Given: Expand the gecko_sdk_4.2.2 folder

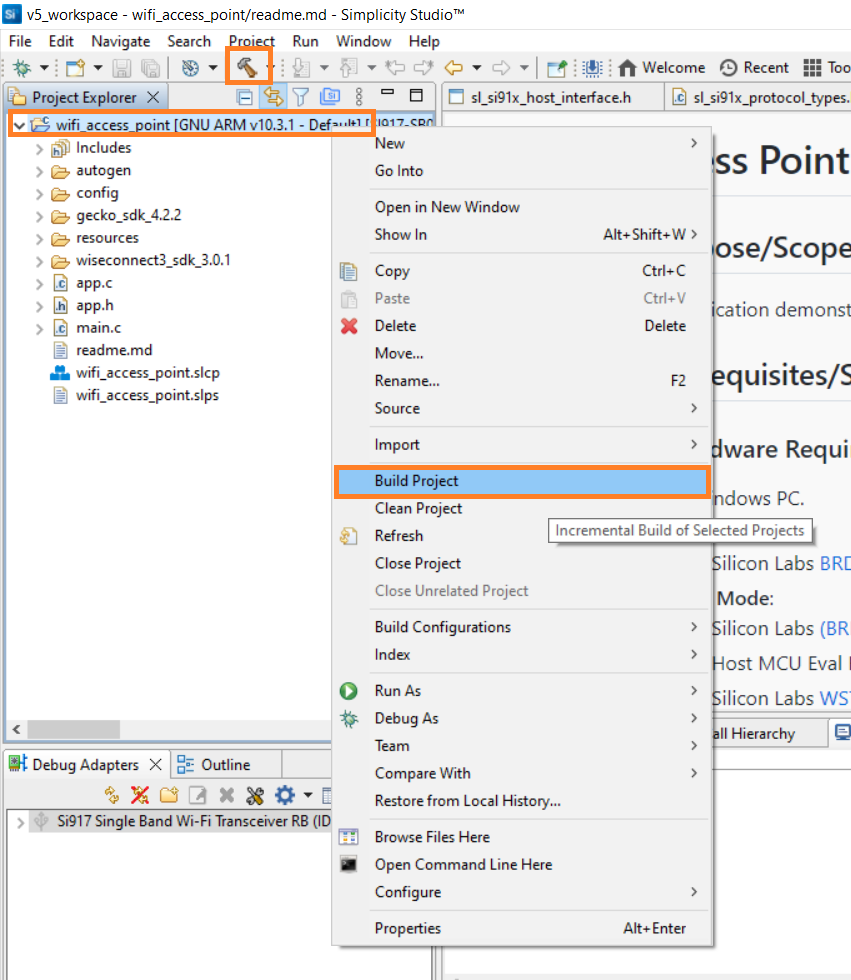Looking at the screenshot, I should coord(39,215).
